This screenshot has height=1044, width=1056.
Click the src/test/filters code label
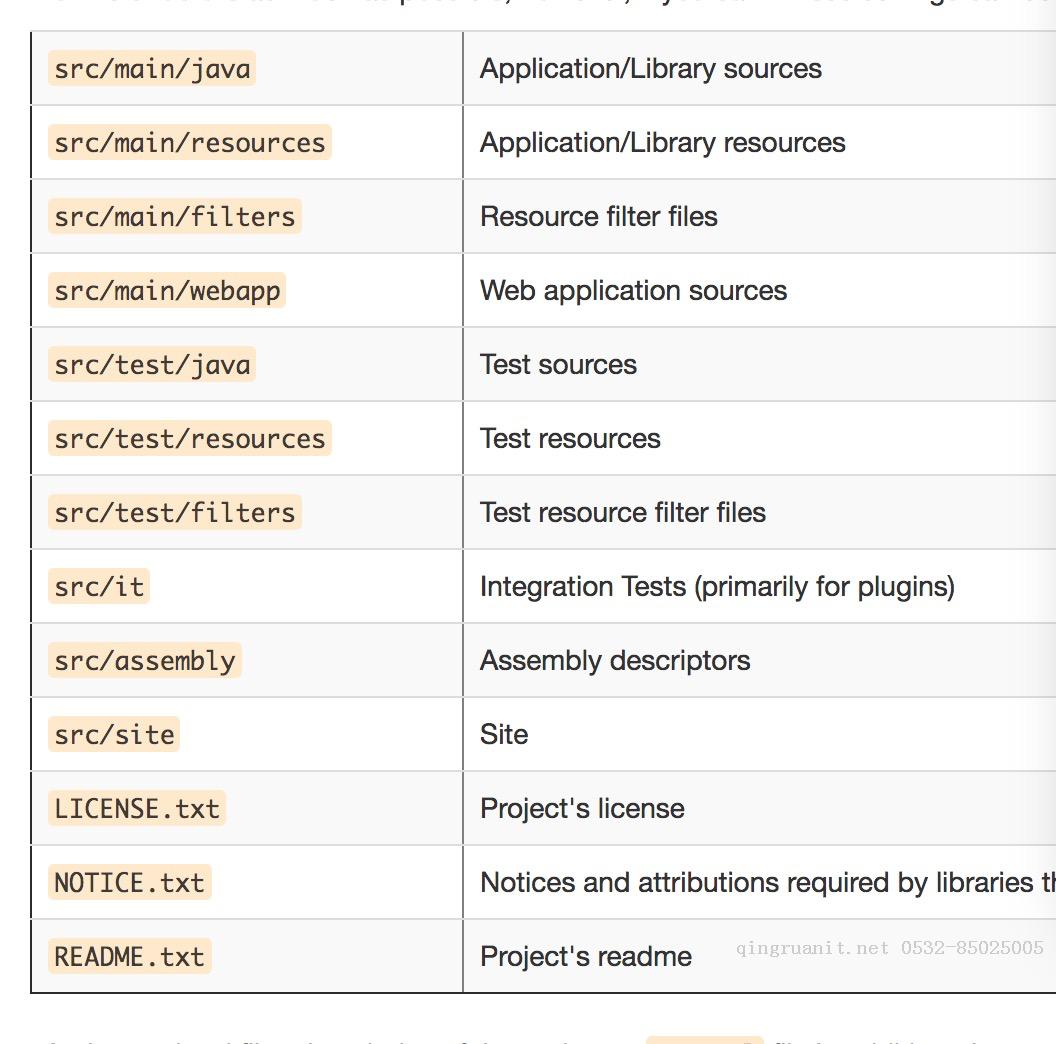[174, 513]
